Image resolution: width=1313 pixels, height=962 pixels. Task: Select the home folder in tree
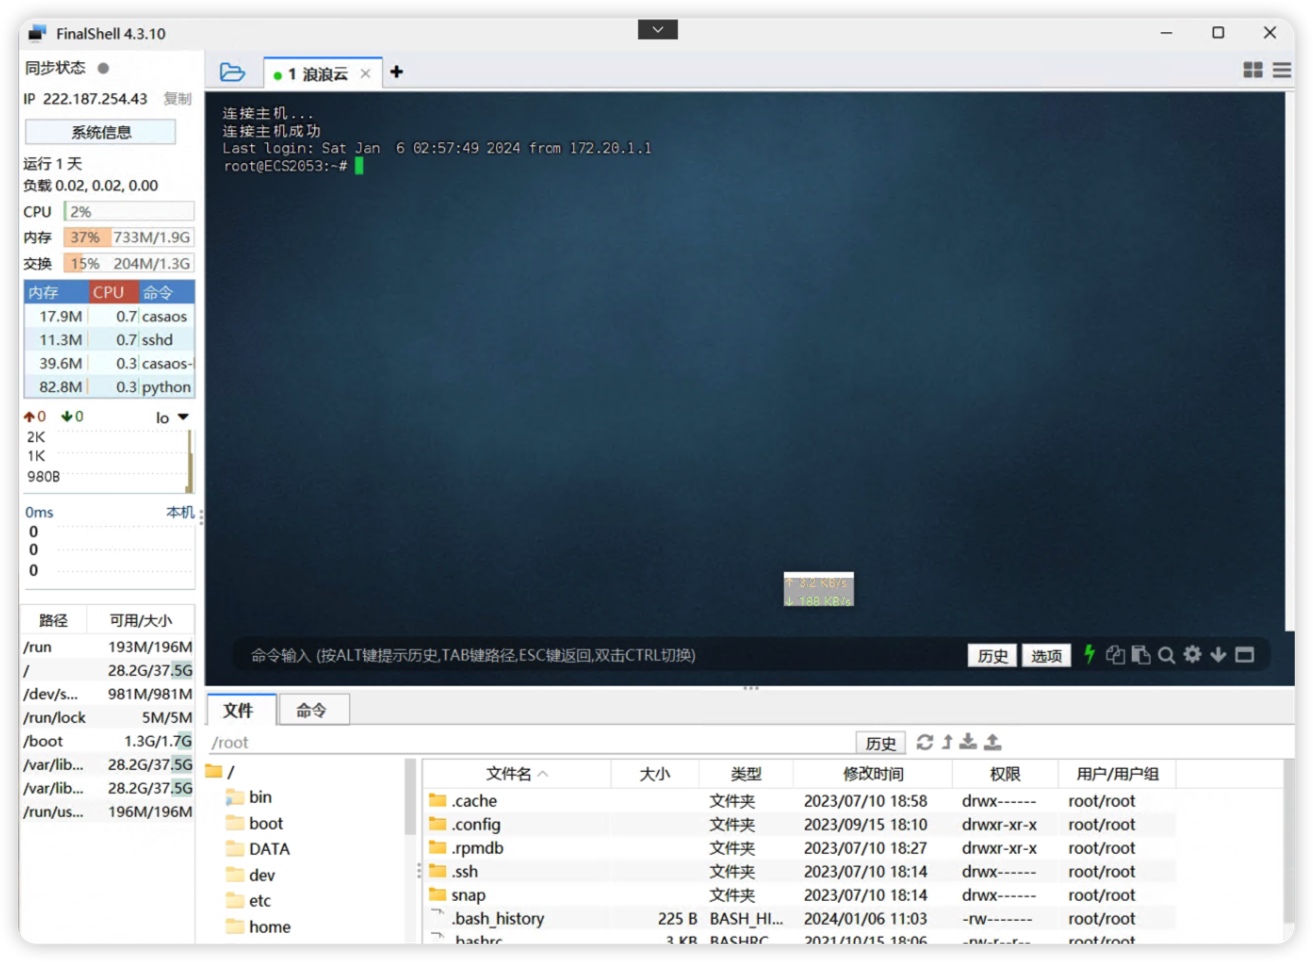tap(259, 926)
